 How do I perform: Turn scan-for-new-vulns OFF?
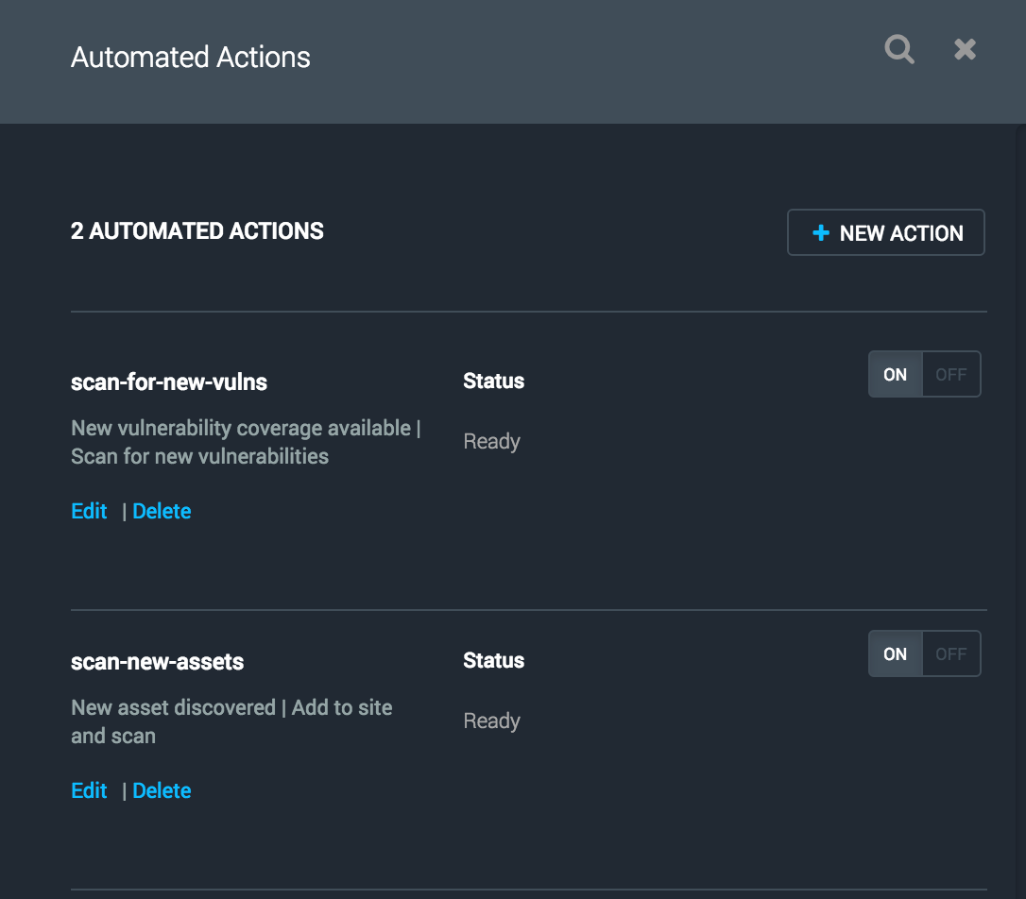click(950, 375)
